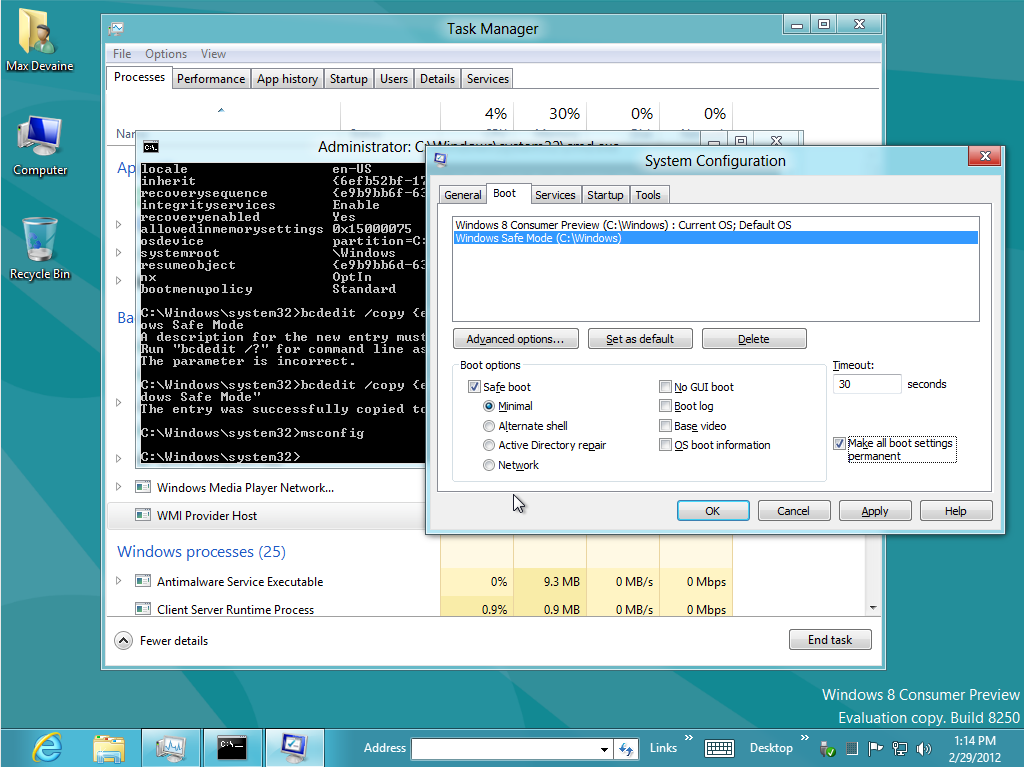Toggle the Safe boot checkbox
Screen dimensions: 1024x767
point(474,387)
